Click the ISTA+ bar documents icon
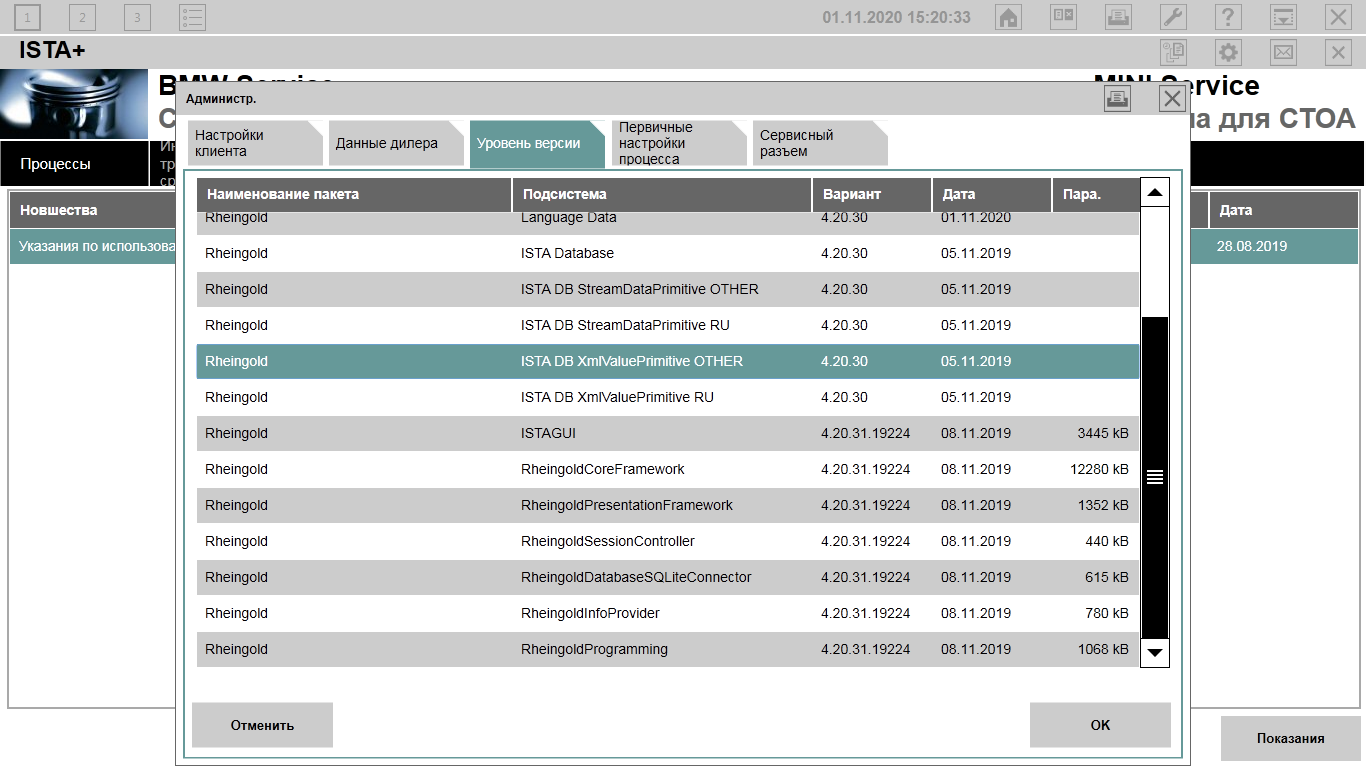The image size is (1366, 768). [1173, 52]
